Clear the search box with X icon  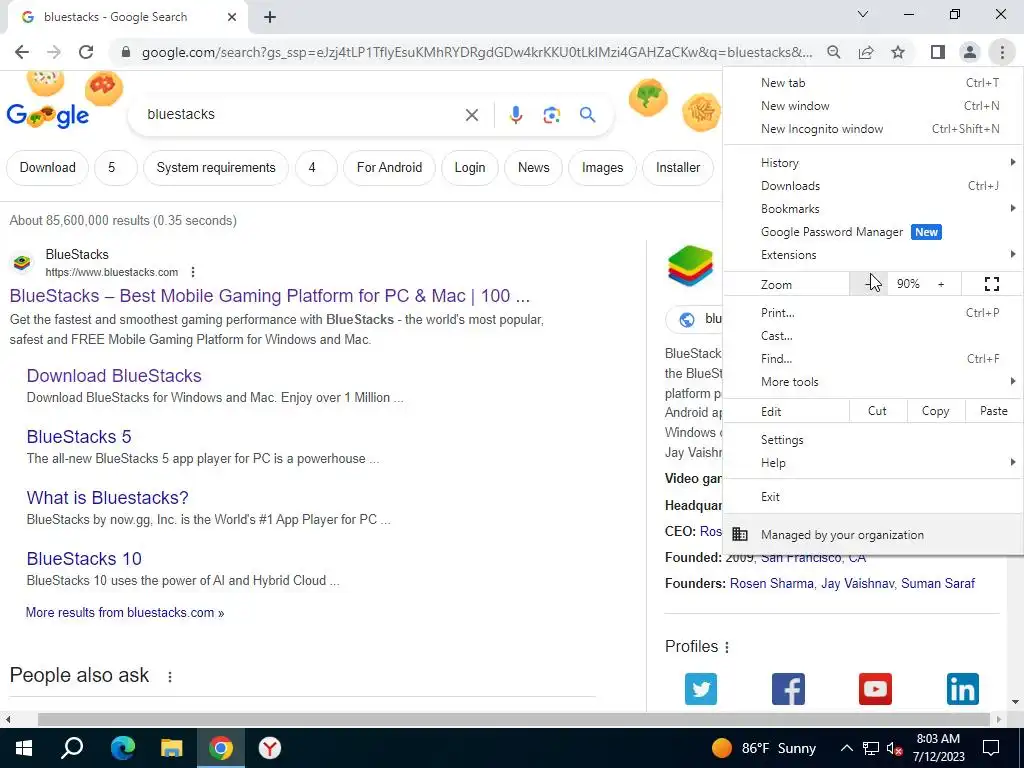[x=472, y=115]
